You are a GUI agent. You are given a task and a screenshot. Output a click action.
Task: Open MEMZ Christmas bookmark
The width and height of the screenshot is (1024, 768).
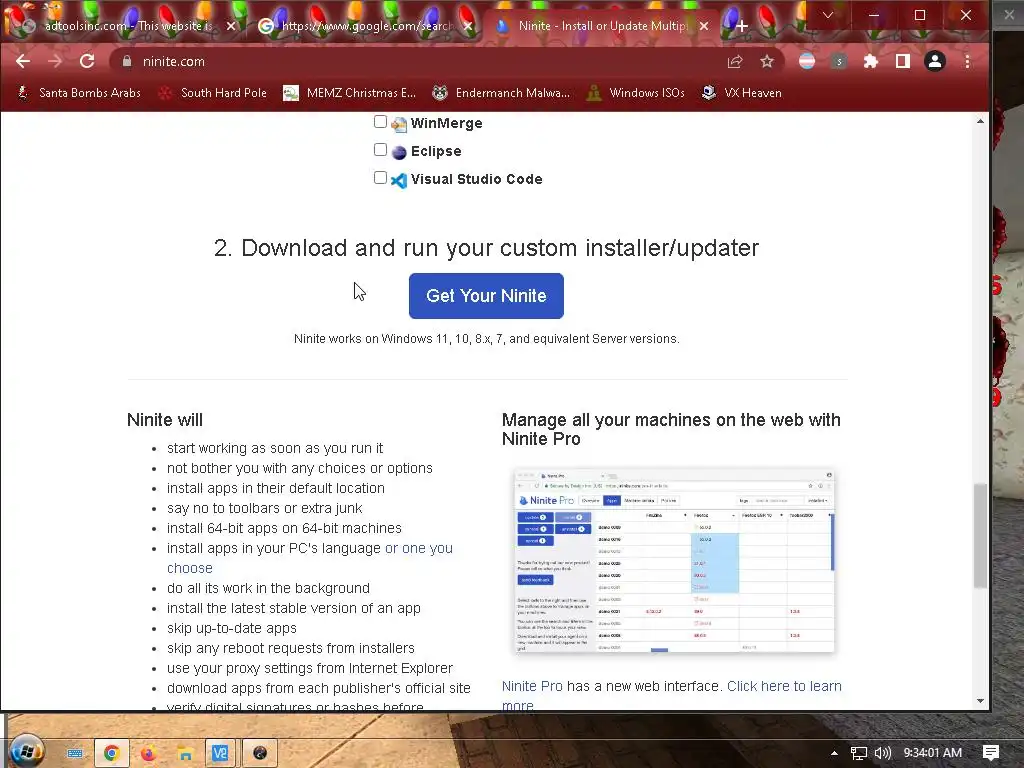[x=349, y=93]
